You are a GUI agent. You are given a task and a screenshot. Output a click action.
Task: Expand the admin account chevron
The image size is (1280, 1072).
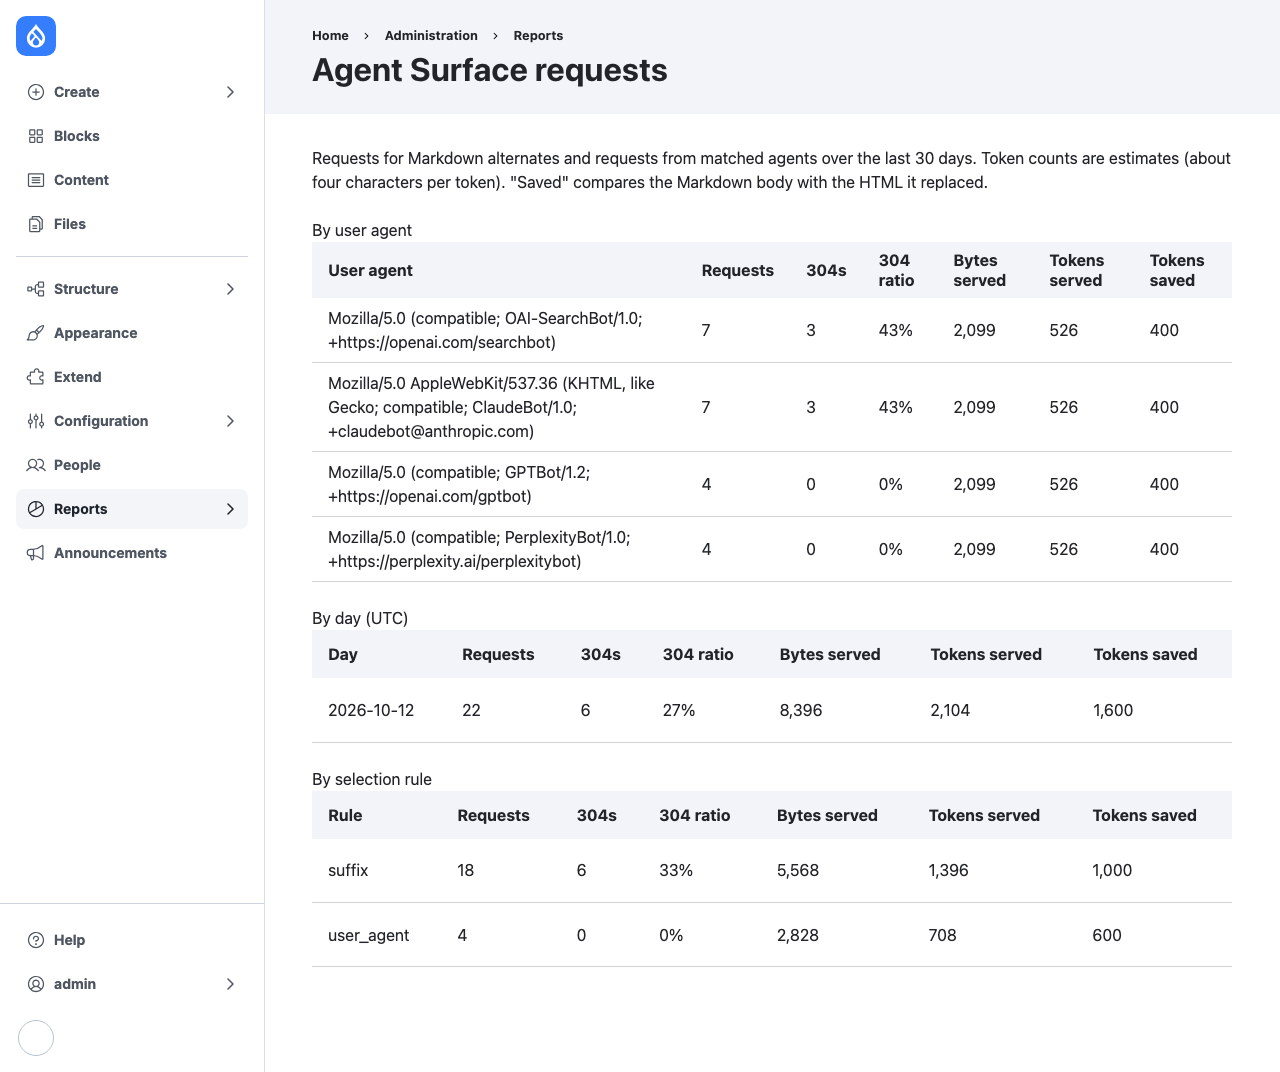coord(231,984)
